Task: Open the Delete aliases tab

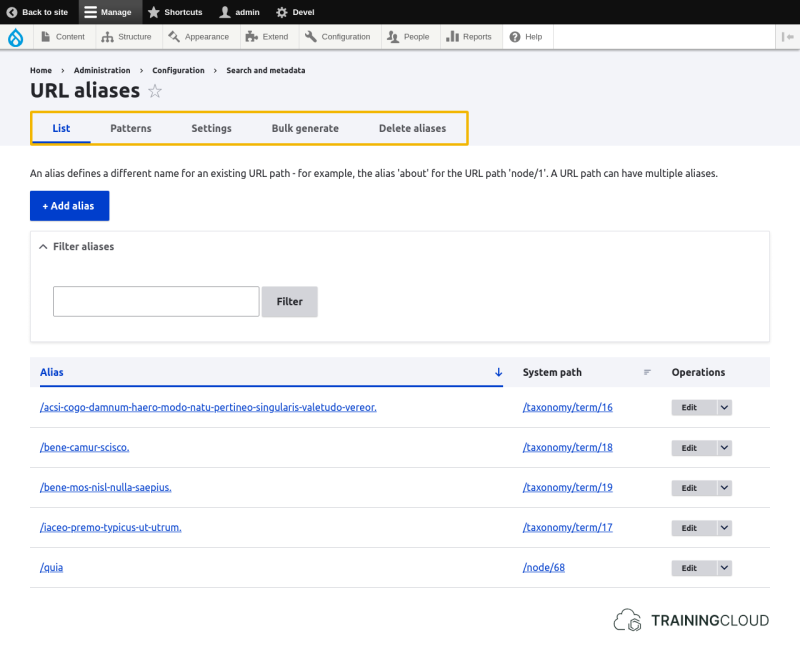Action: tap(412, 128)
